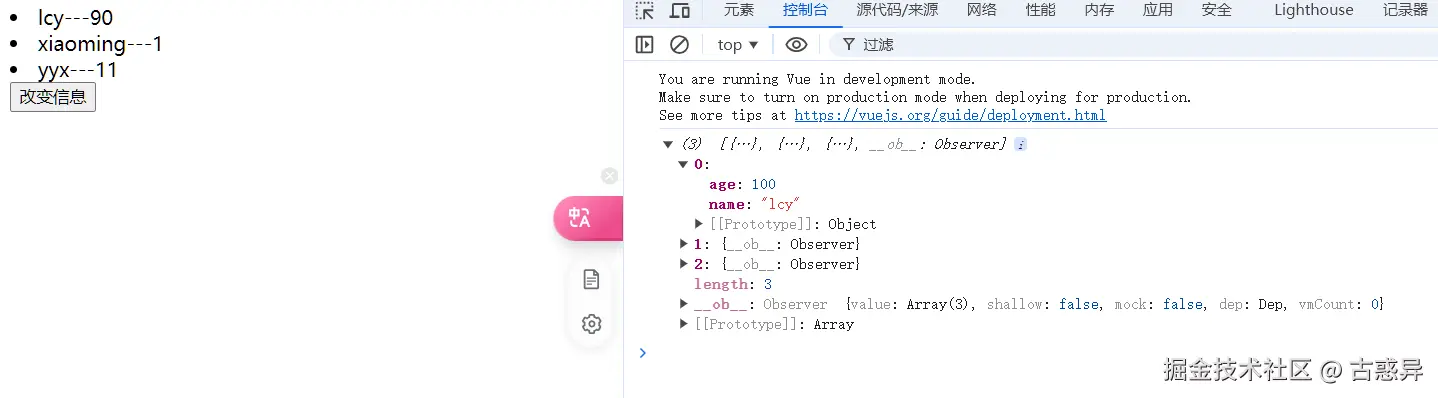
Task: Activate the inspect element picker icon
Action: pos(645,11)
